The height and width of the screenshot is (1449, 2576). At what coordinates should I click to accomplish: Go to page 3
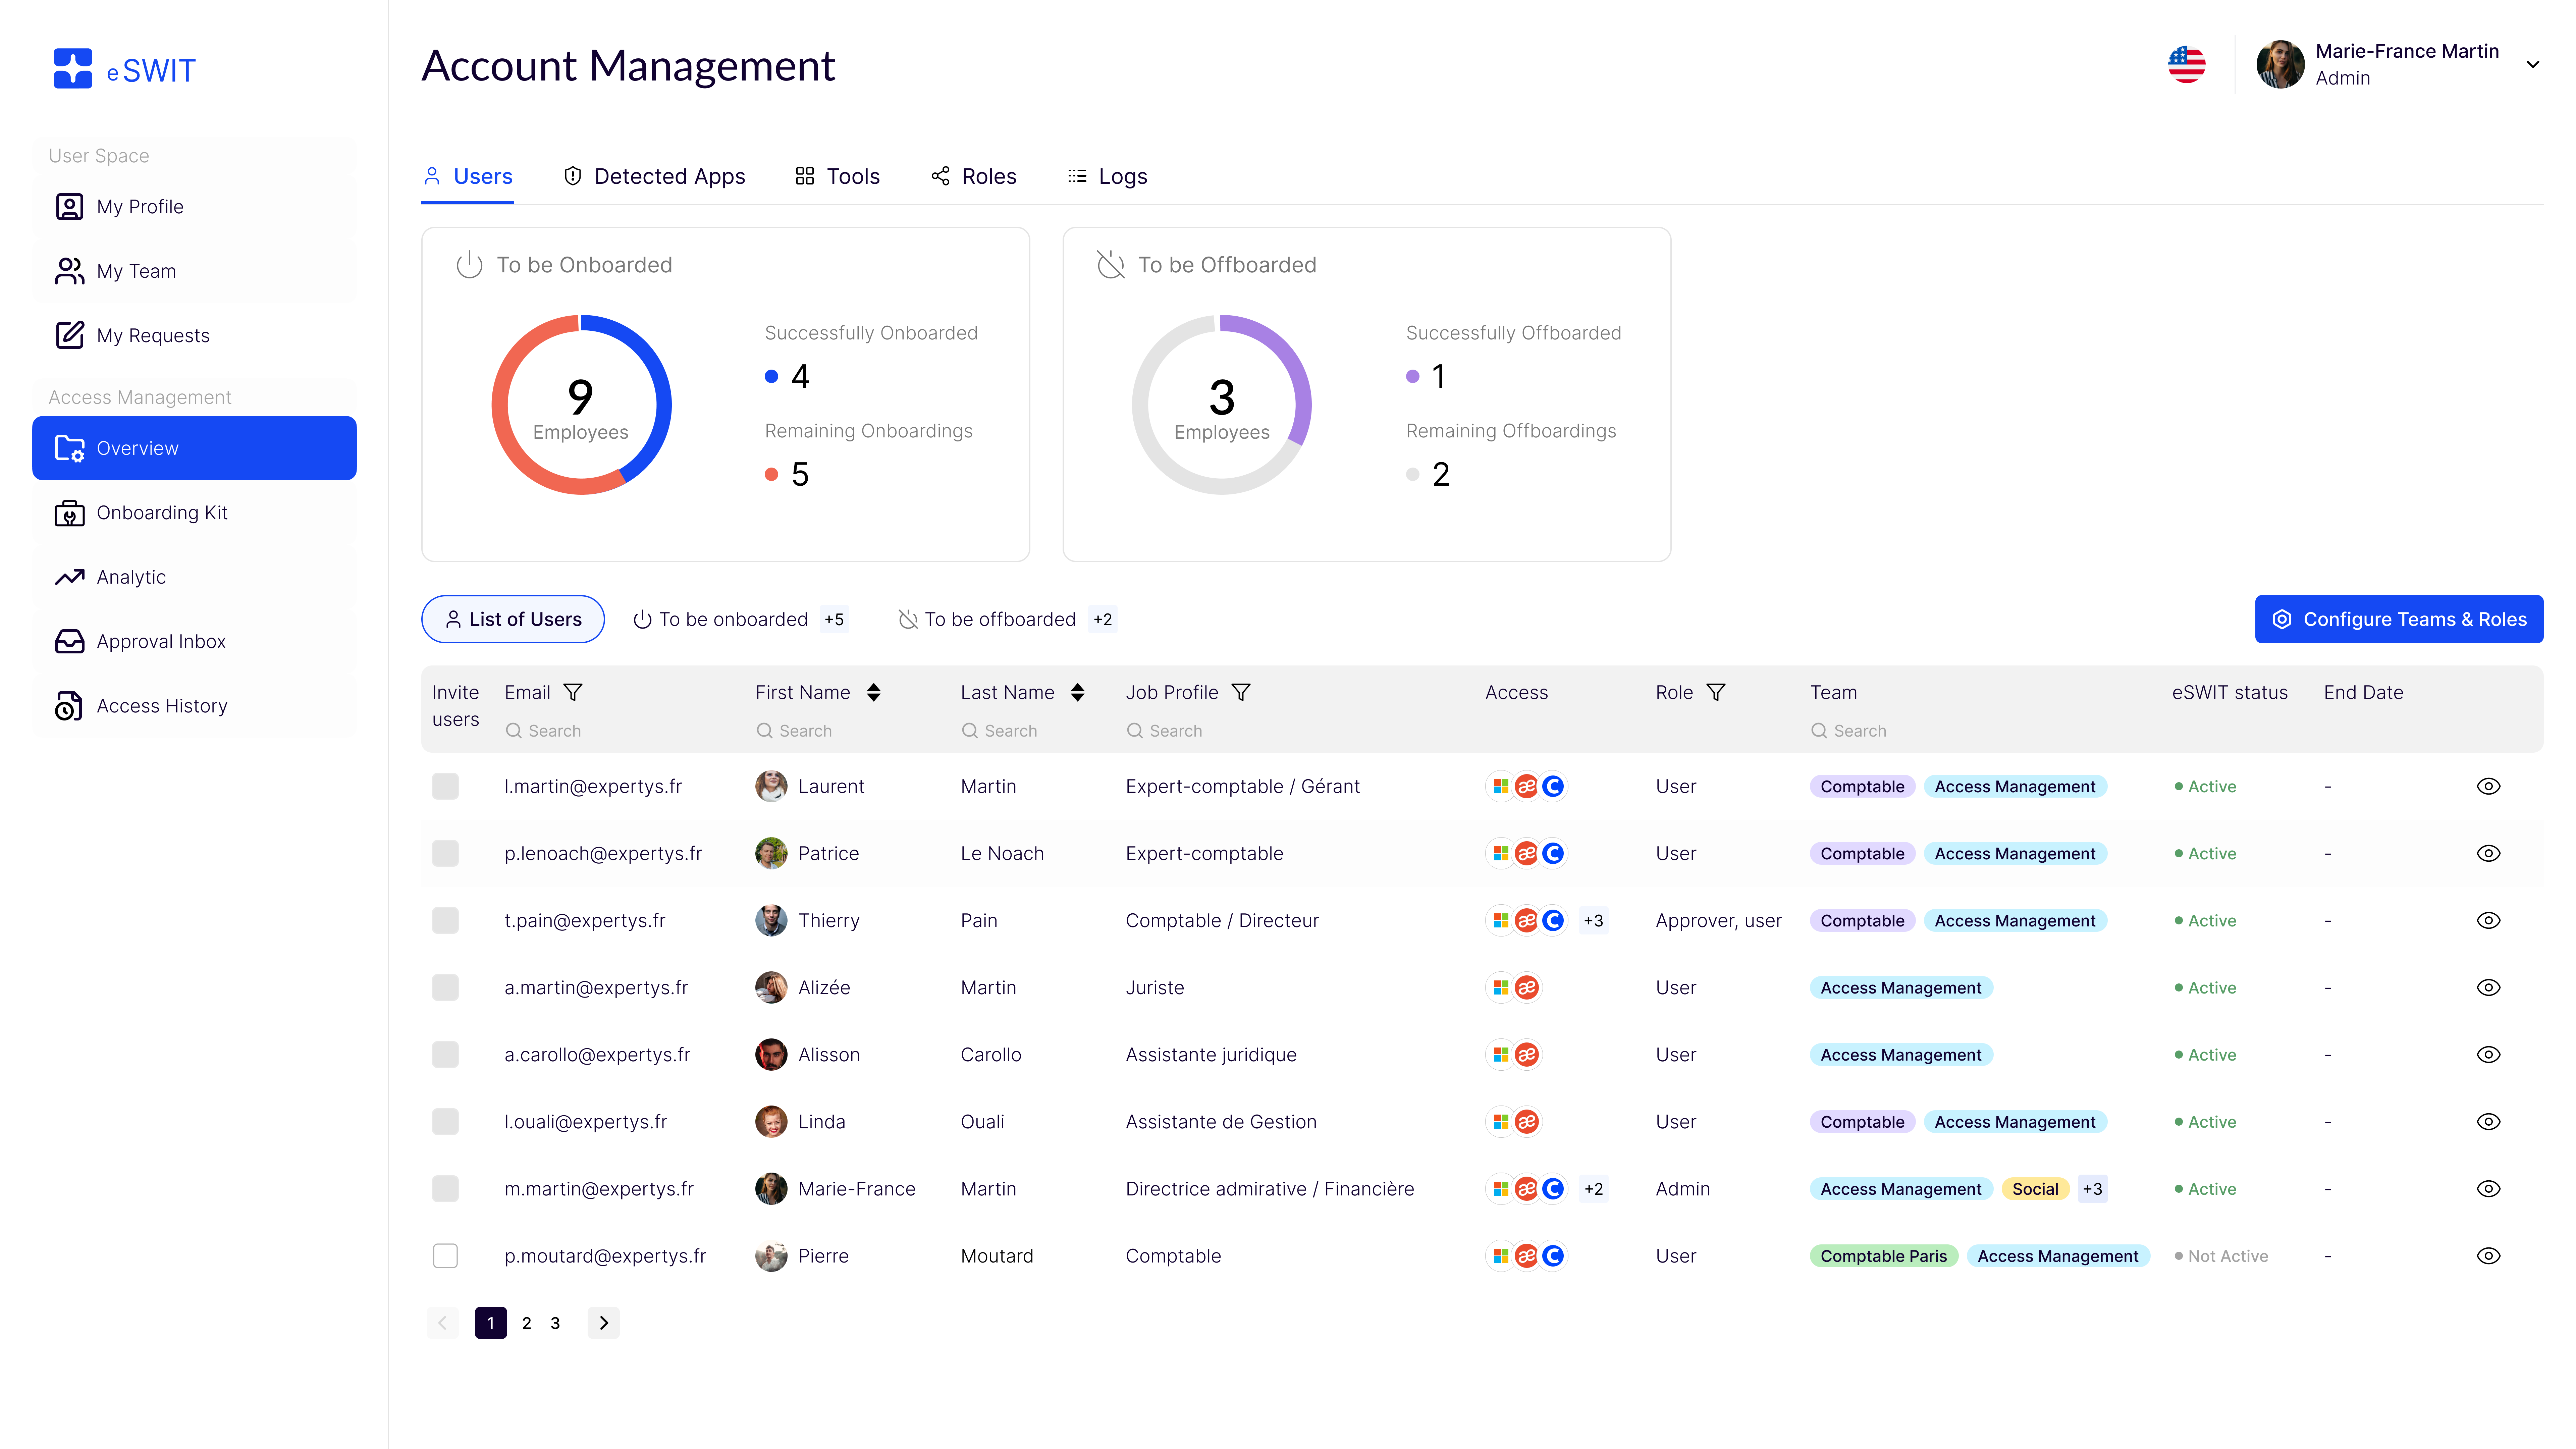click(555, 1323)
